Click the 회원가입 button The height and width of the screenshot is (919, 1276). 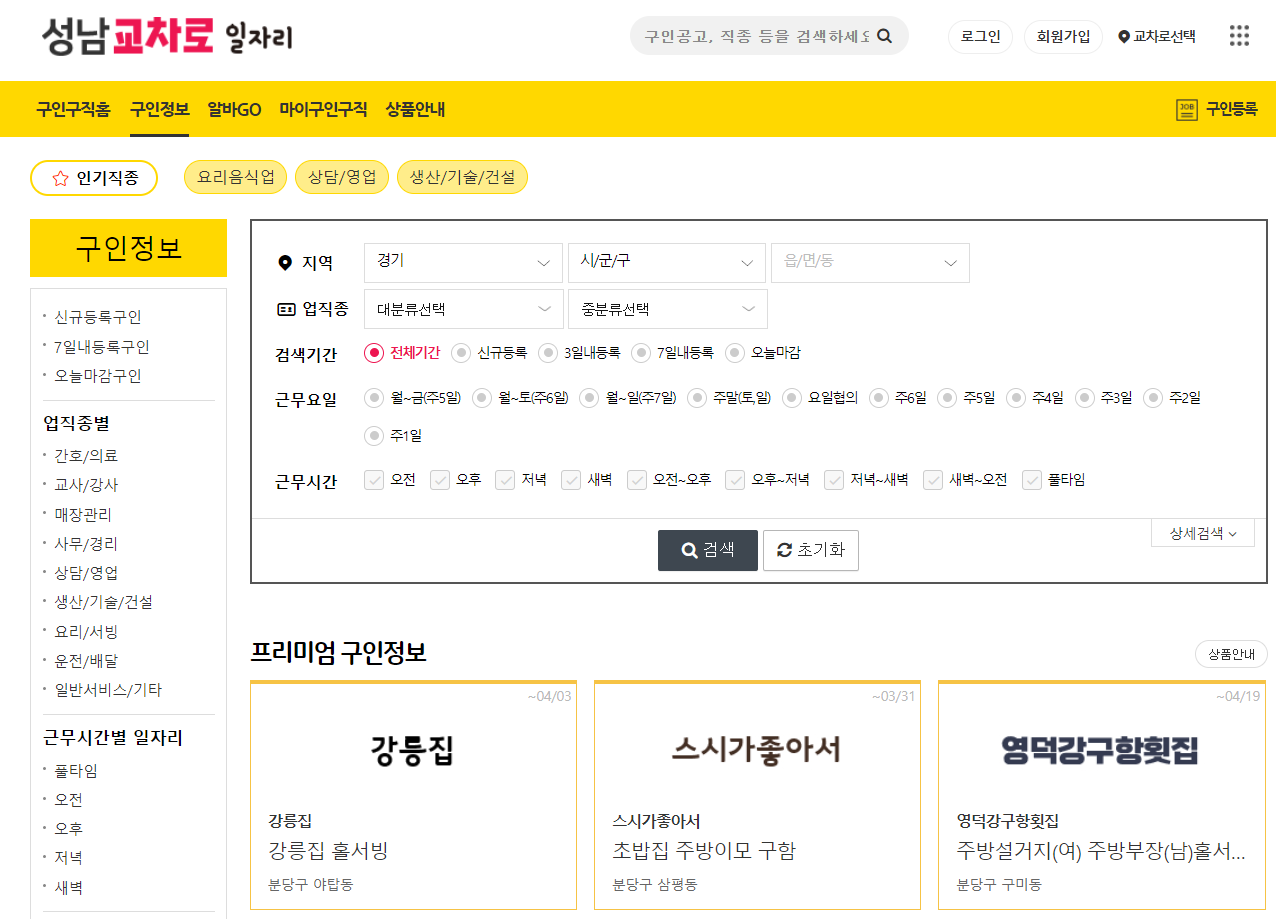coord(1063,35)
